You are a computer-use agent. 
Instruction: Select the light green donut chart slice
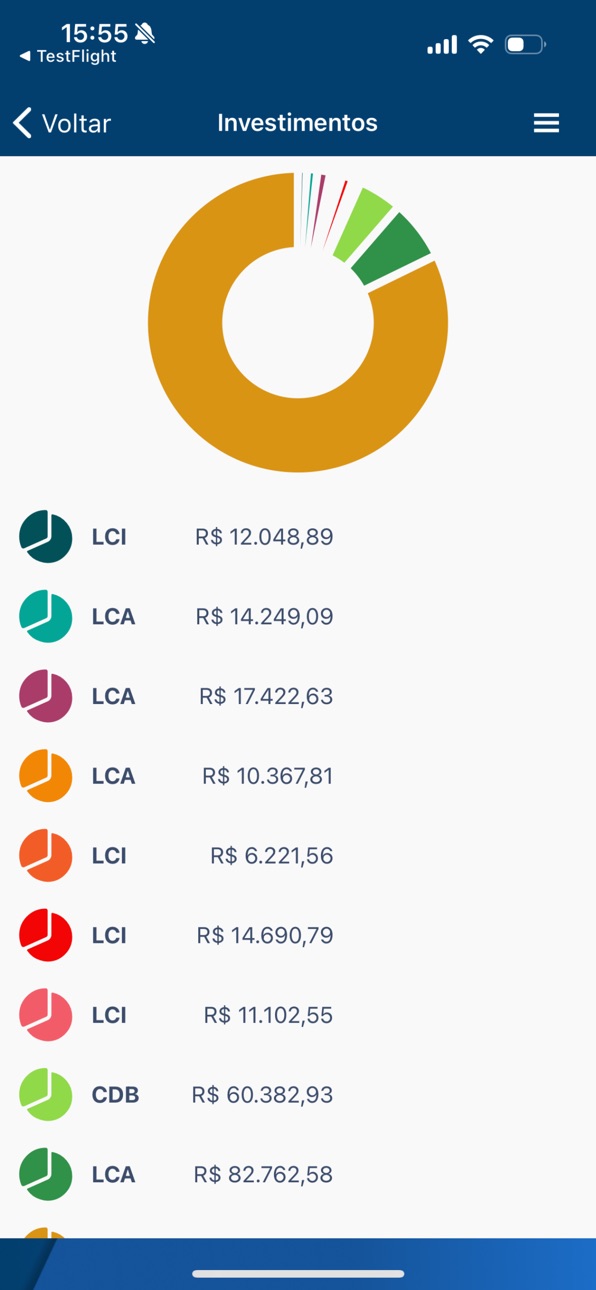[362, 224]
